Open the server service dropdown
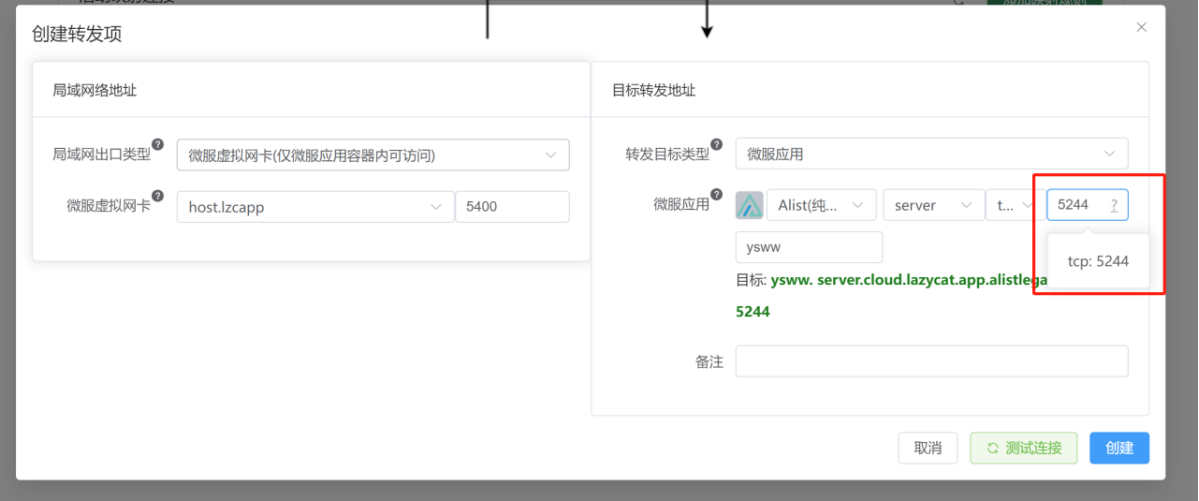The image size is (1199, 501). [934, 205]
